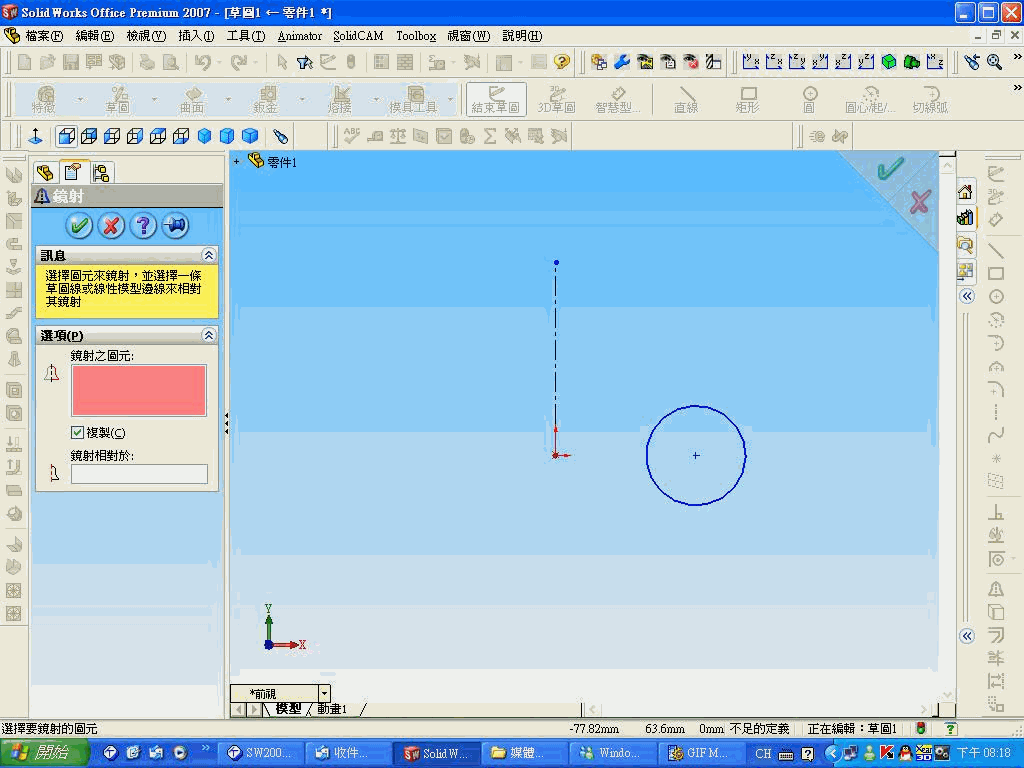Viewport: 1024px width, 768px height.
Task: Open the 草圖 sketch dropdown arrow
Action: point(154,99)
